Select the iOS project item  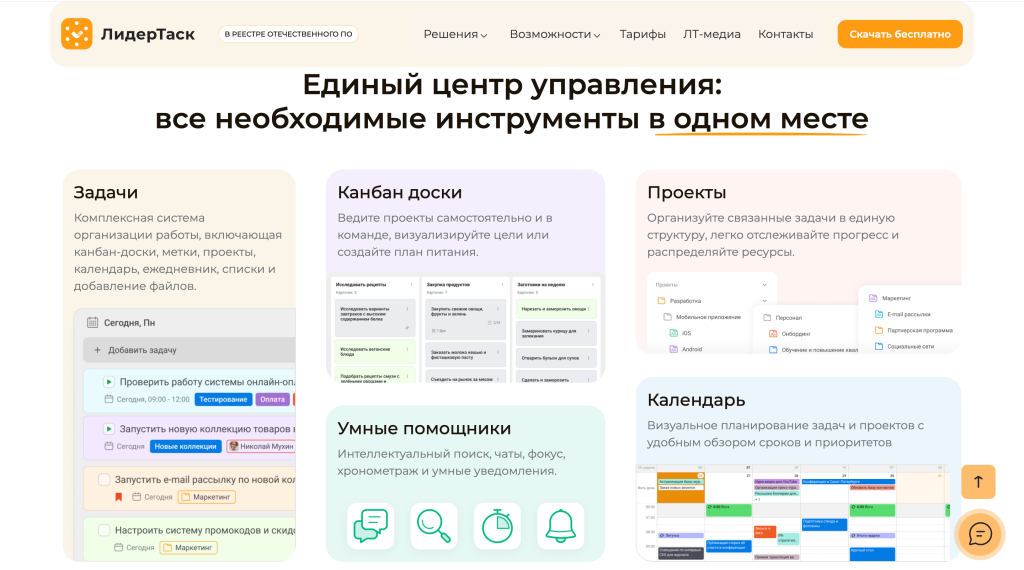pos(680,333)
